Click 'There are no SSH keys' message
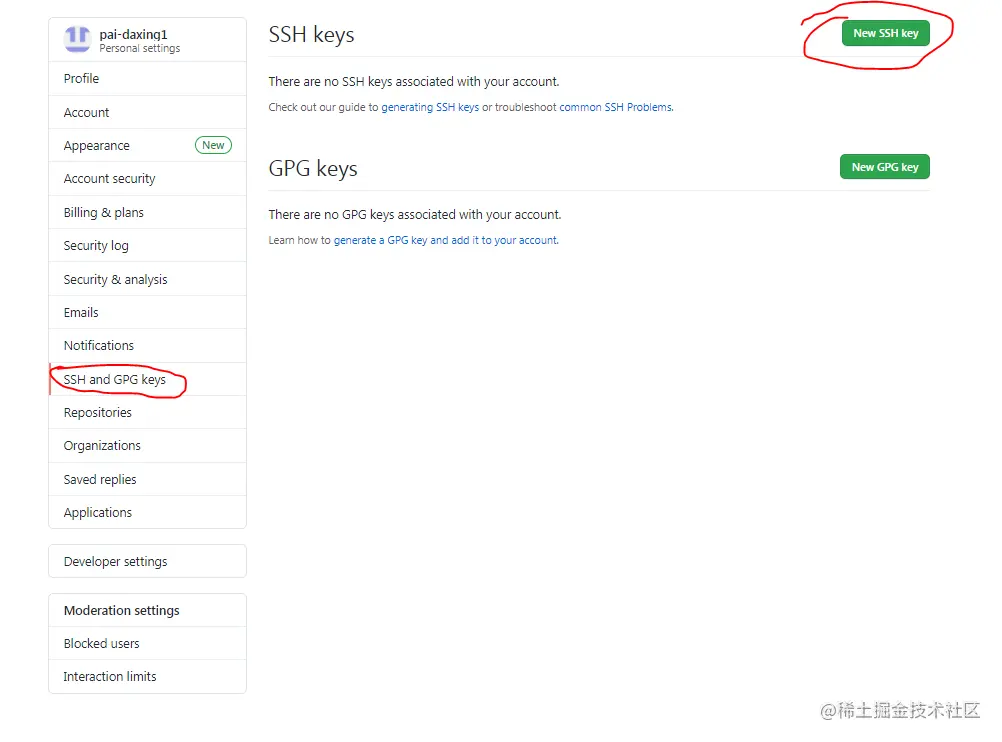The width and height of the screenshot is (1002, 742). [414, 82]
